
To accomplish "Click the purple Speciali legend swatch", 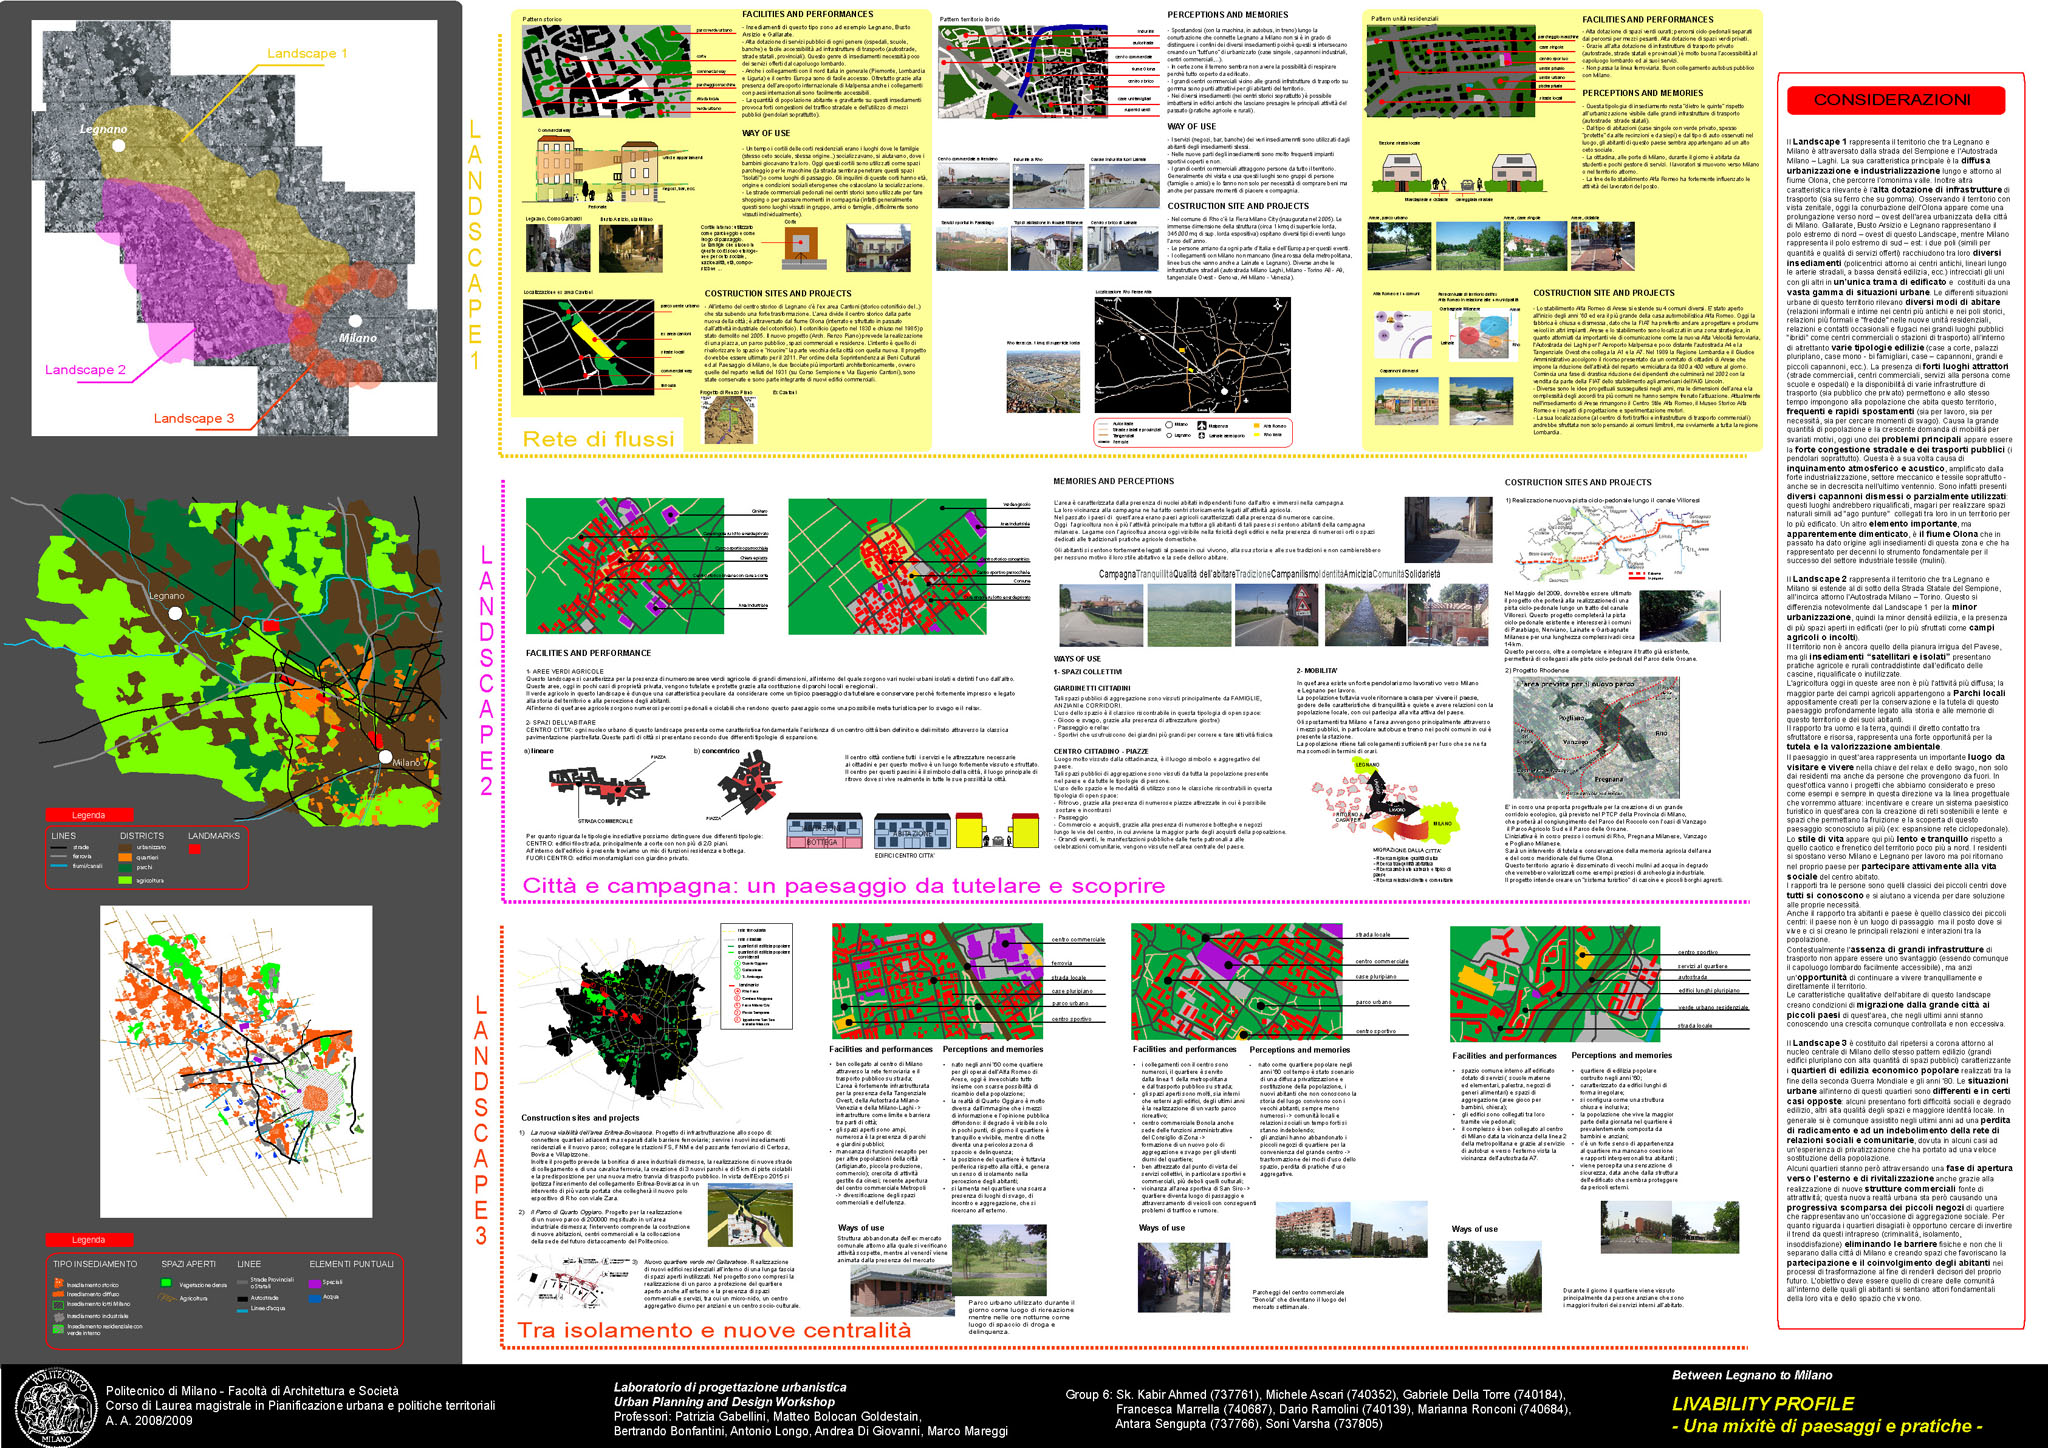I will pyautogui.click(x=315, y=1282).
